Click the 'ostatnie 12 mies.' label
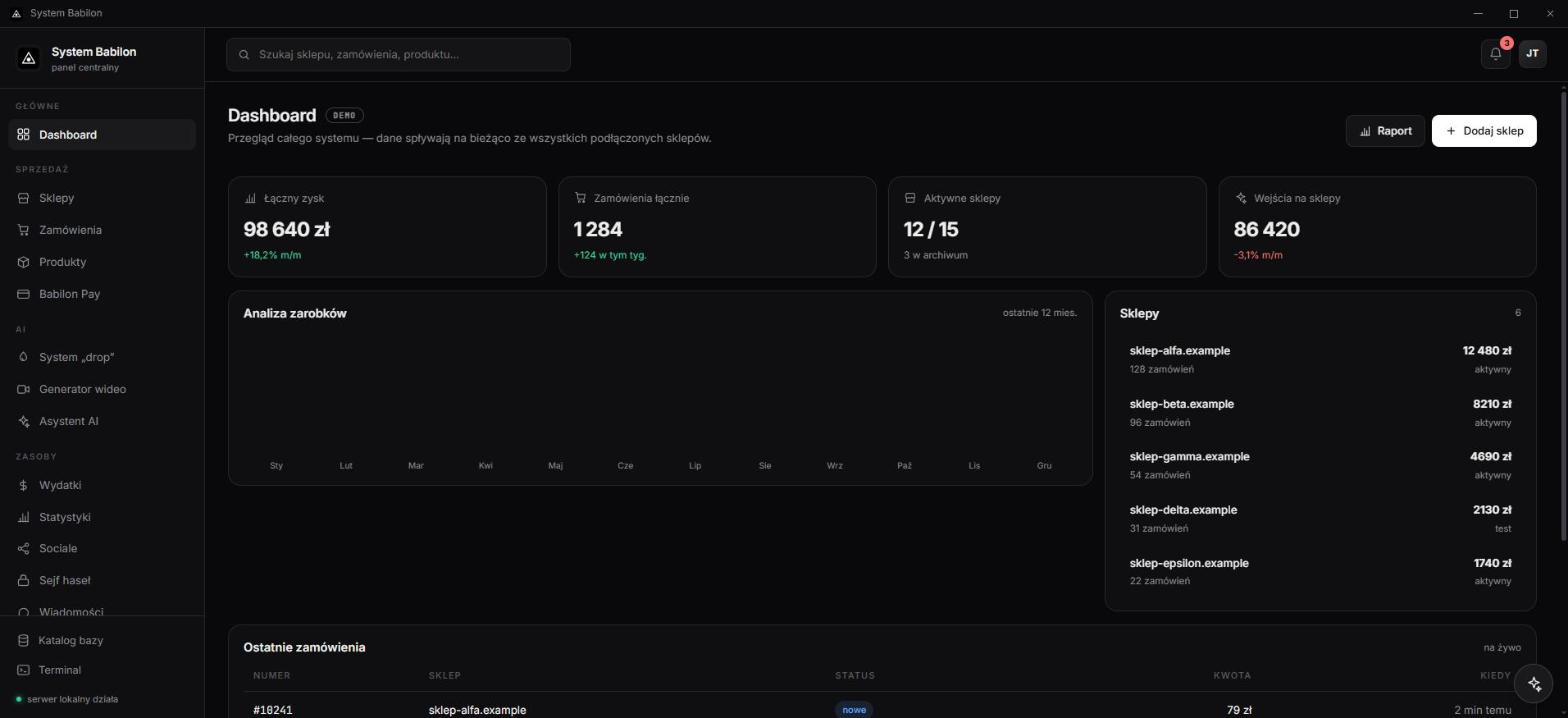The image size is (1568, 718). (1040, 313)
